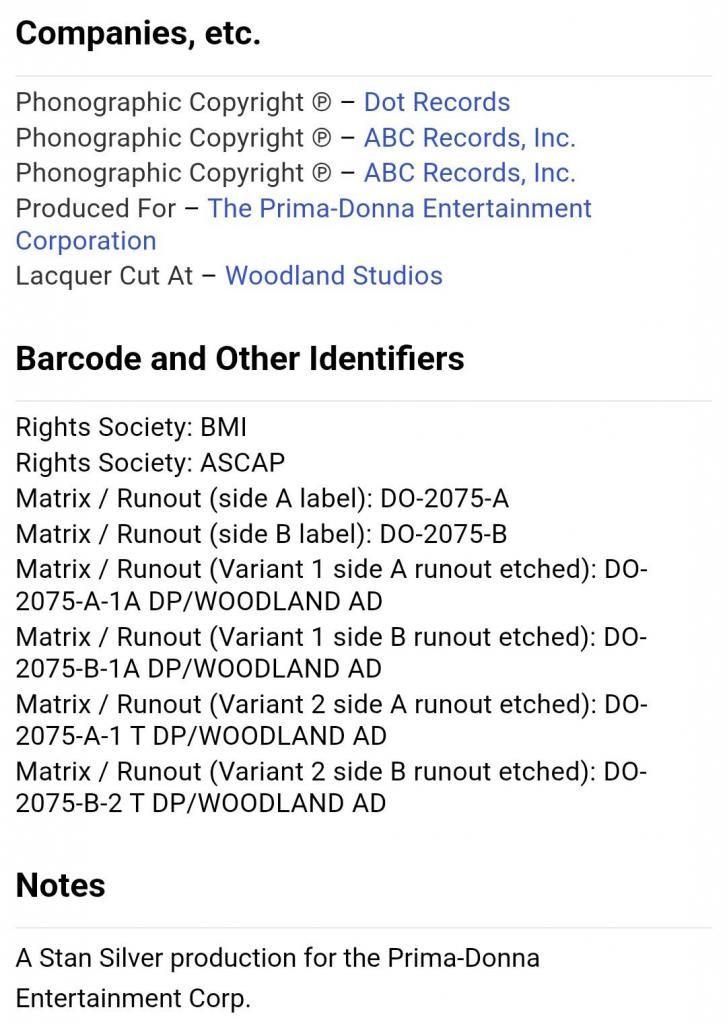The height and width of the screenshot is (1024, 727).
Task: Open the second ABC Records, Inc. link
Action: point(469,173)
